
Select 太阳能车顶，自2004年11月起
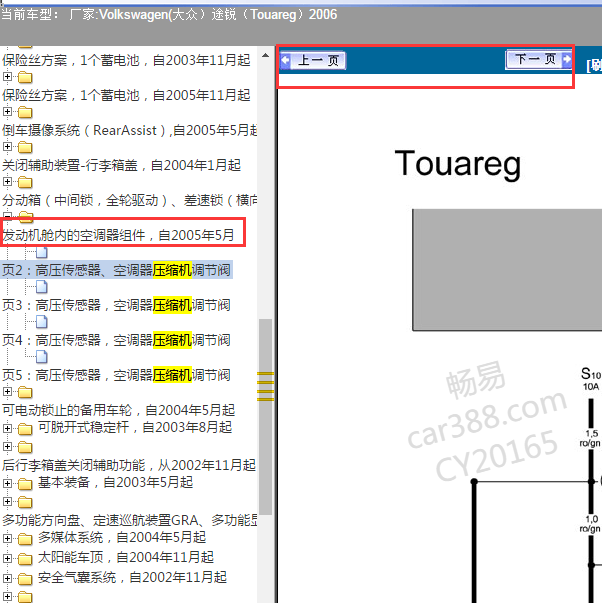tap(126, 557)
